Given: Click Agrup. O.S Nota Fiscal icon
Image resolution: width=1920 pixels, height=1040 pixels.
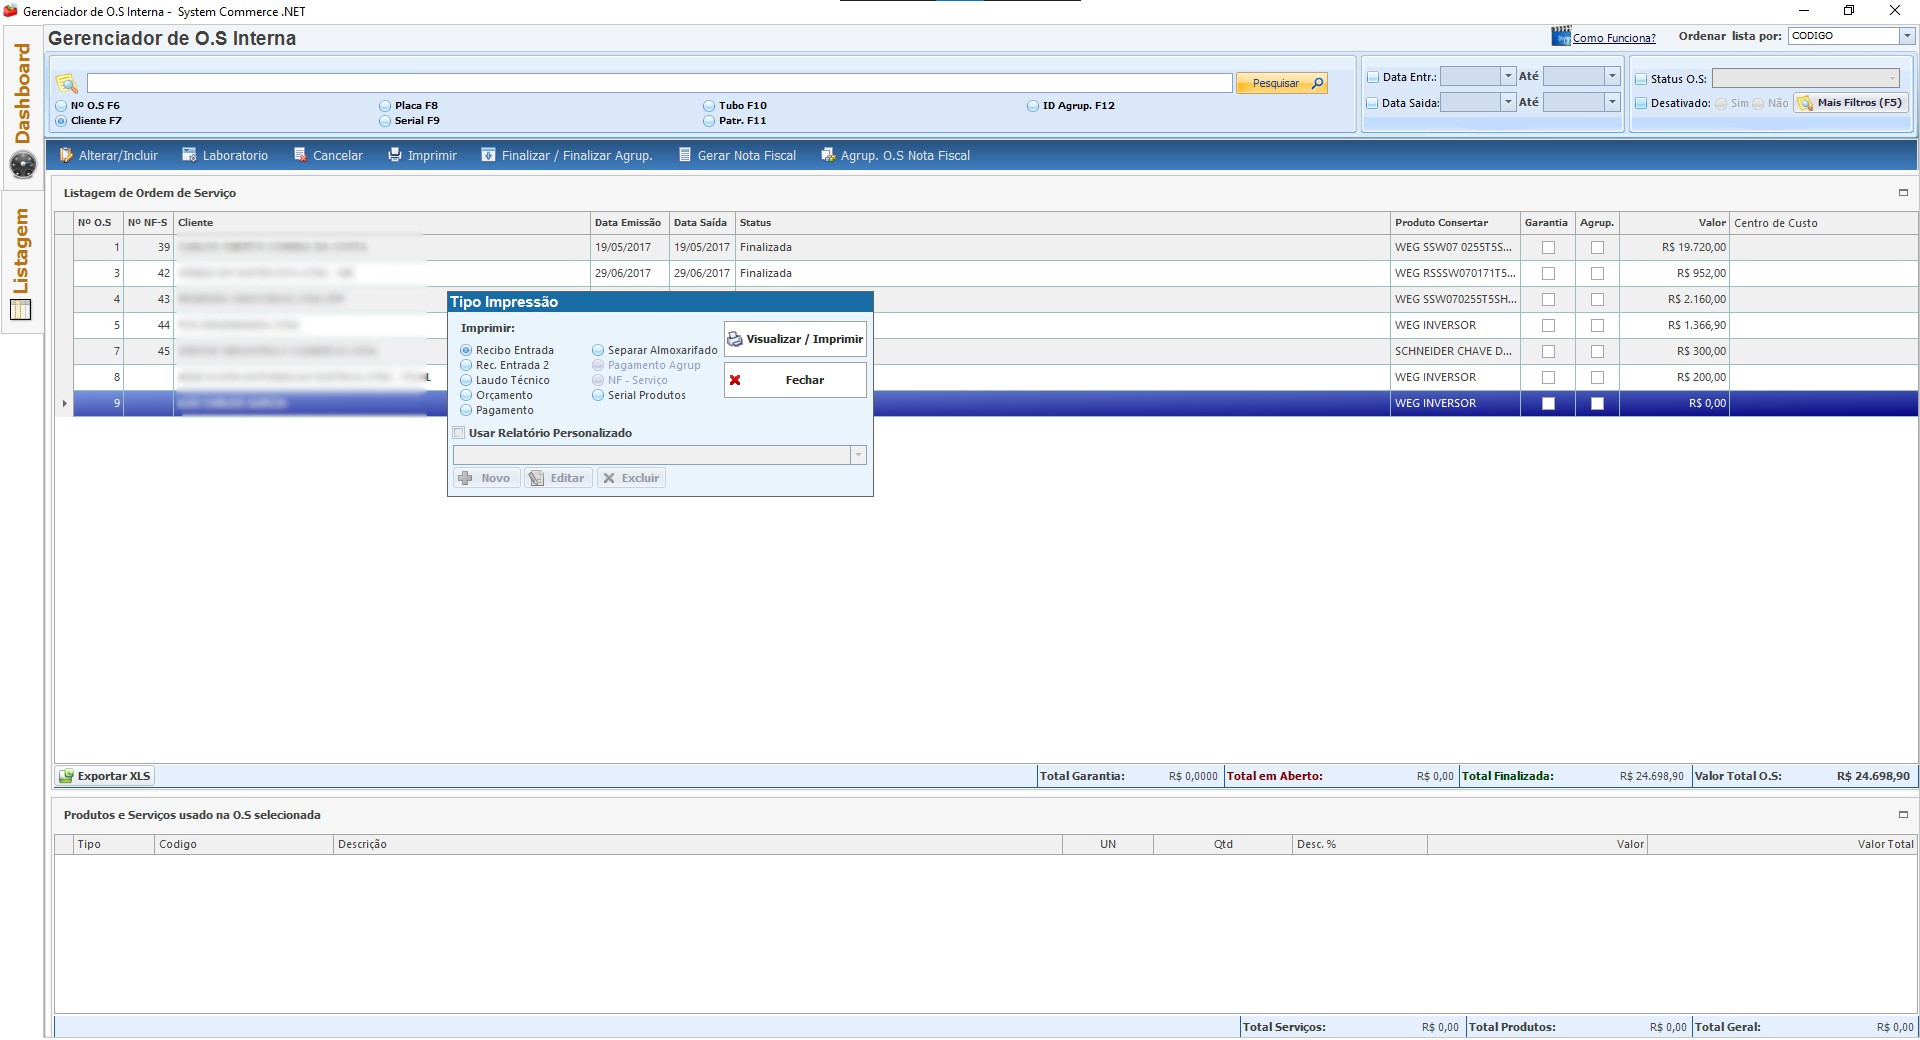Looking at the screenshot, I should tap(828, 155).
